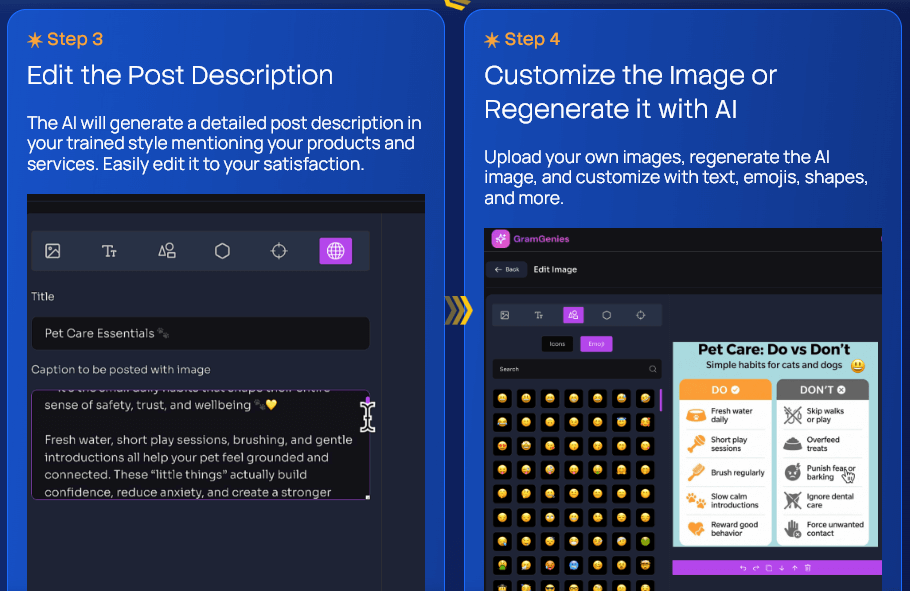Select the highlighted shapes tool in Edit Image toolbar
The image size is (910, 591).
tap(573, 315)
